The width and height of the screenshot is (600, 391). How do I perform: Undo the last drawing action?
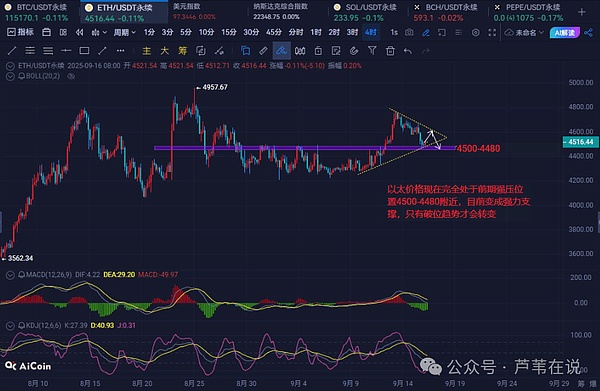point(408,51)
